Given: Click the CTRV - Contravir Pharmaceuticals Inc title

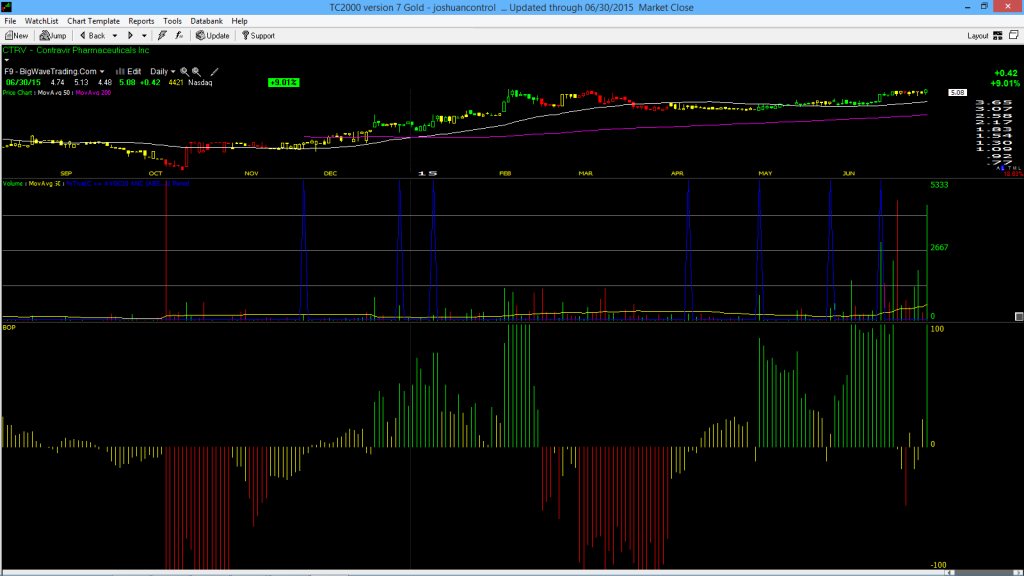Looking at the screenshot, I should pyautogui.click(x=76, y=50).
